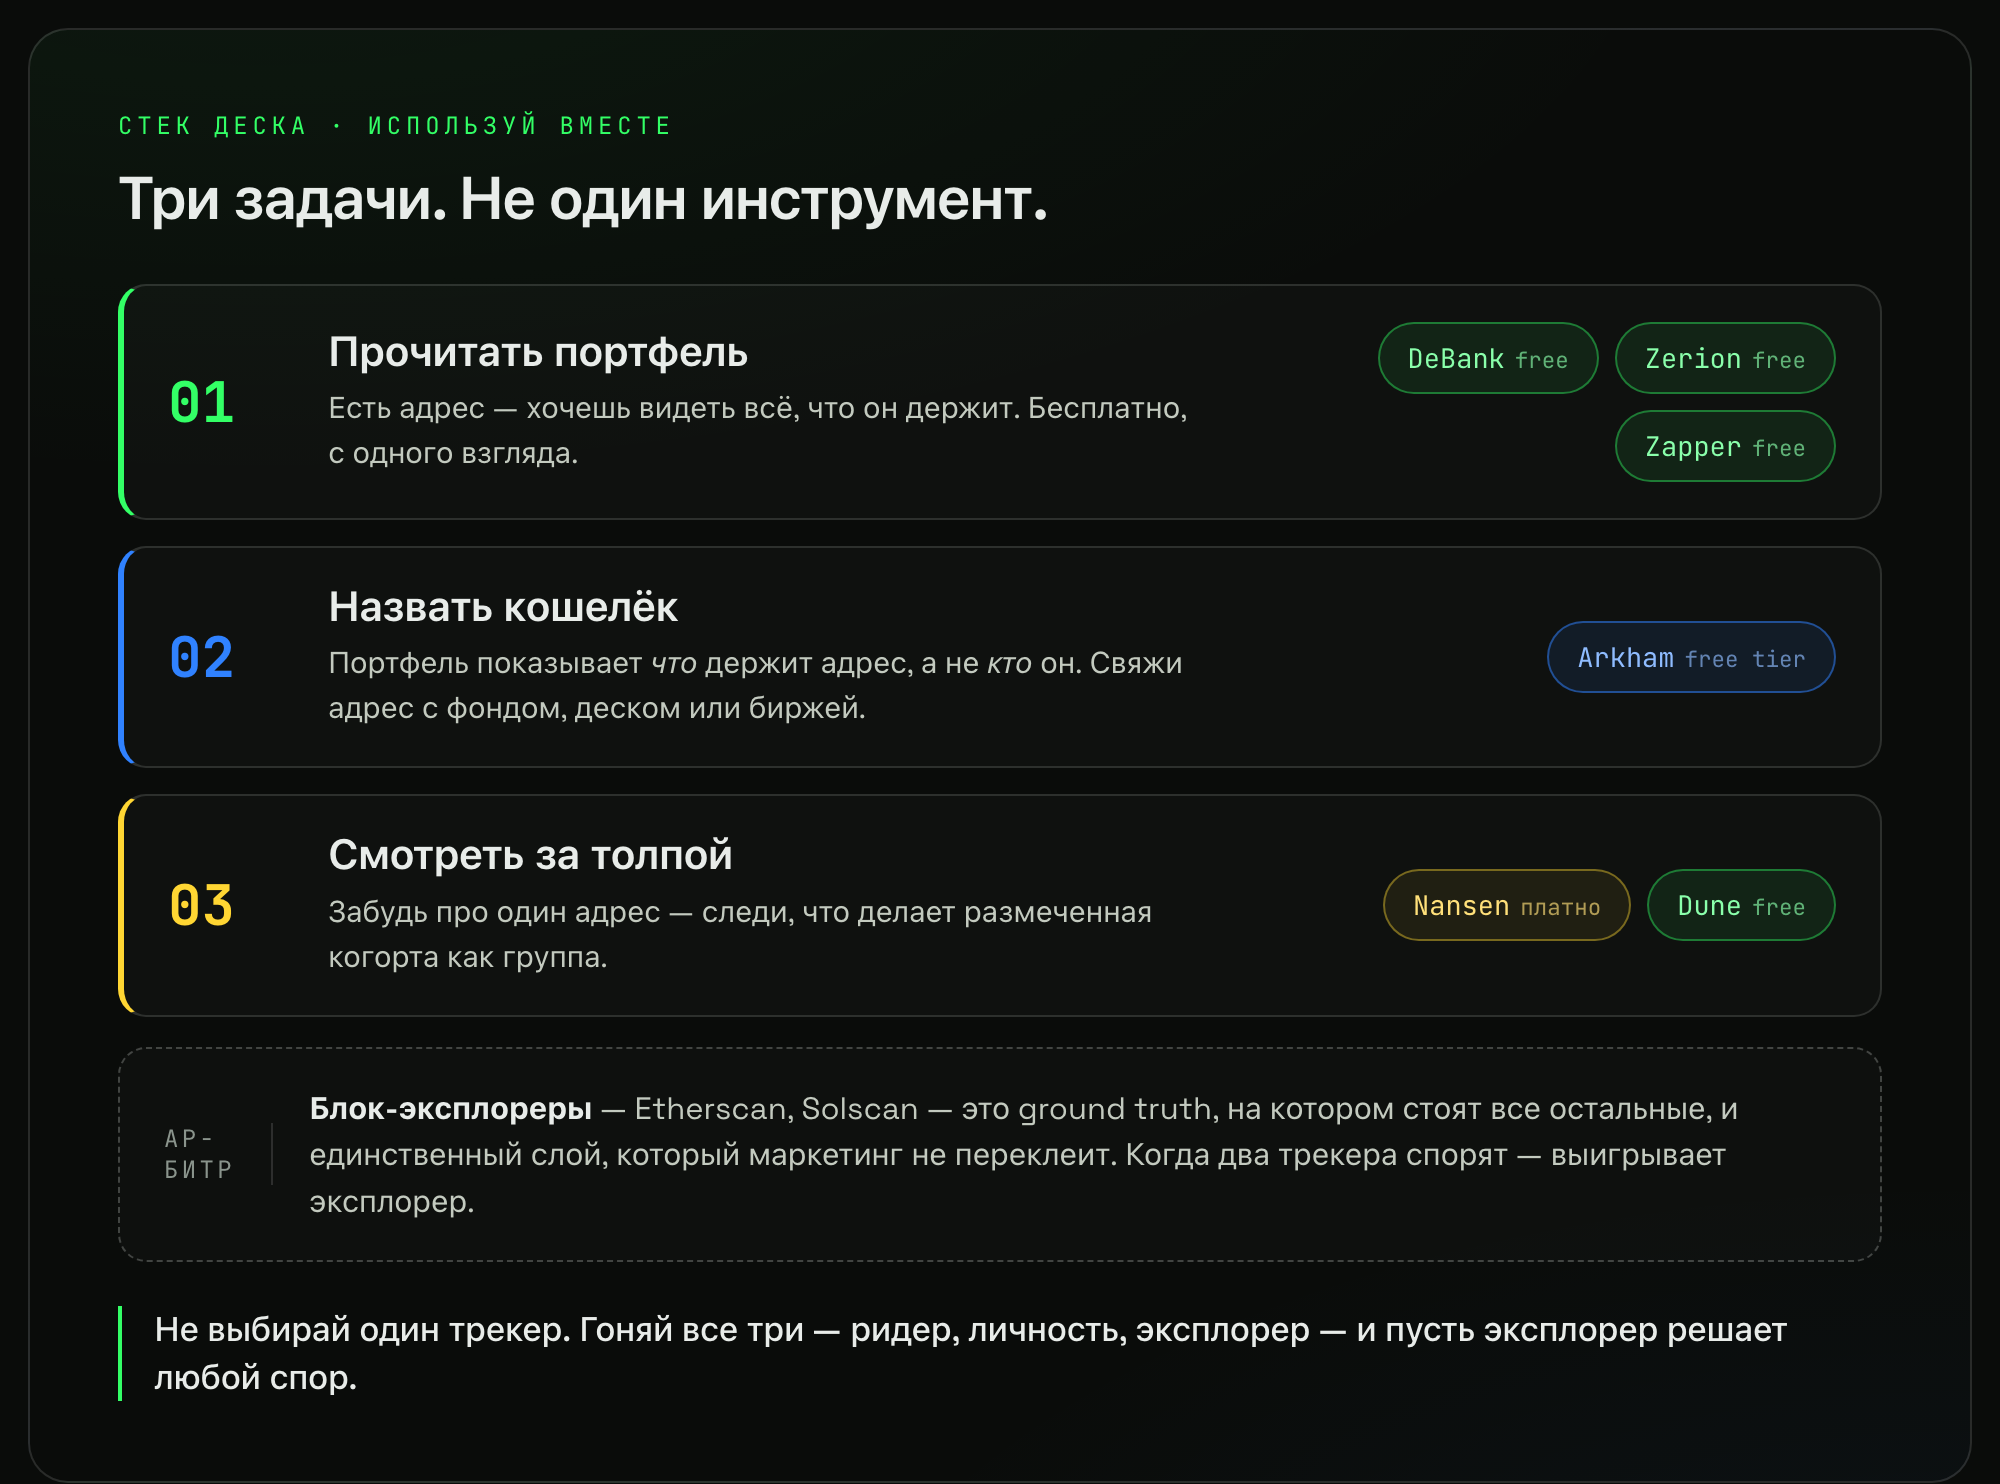Click the eyebrow text ИСПОЛЬЗУЙ ВМЕСТЕ
Viewport: 2000px width, 1484px height.
(519, 126)
